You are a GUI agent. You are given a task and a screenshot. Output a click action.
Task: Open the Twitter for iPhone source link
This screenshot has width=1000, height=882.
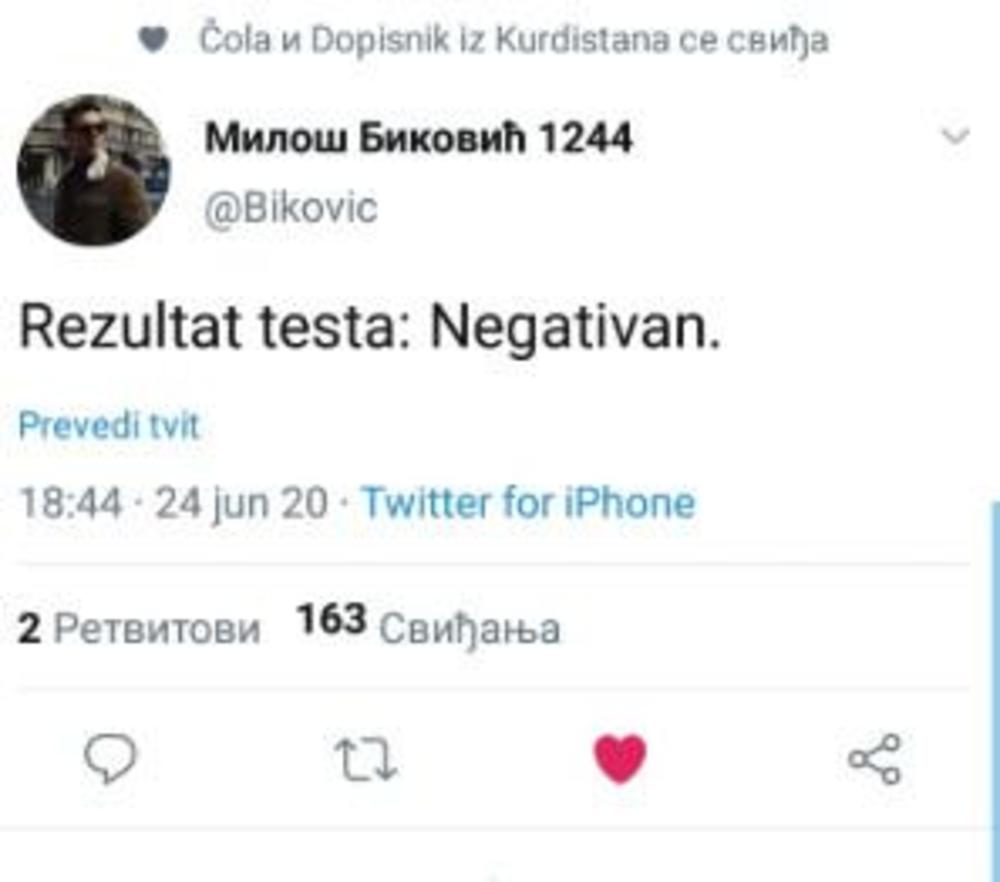pos(527,502)
